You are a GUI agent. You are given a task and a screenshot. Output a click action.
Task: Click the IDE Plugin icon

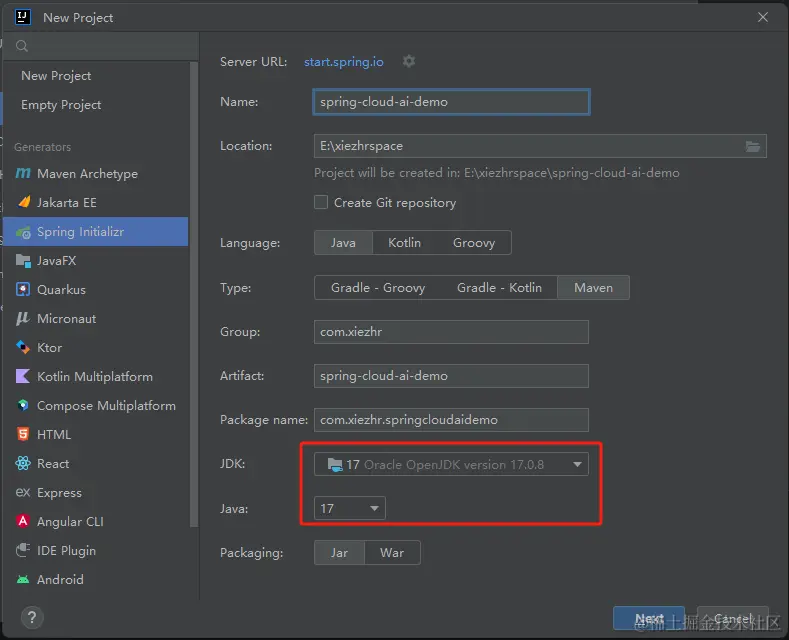(23, 550)
